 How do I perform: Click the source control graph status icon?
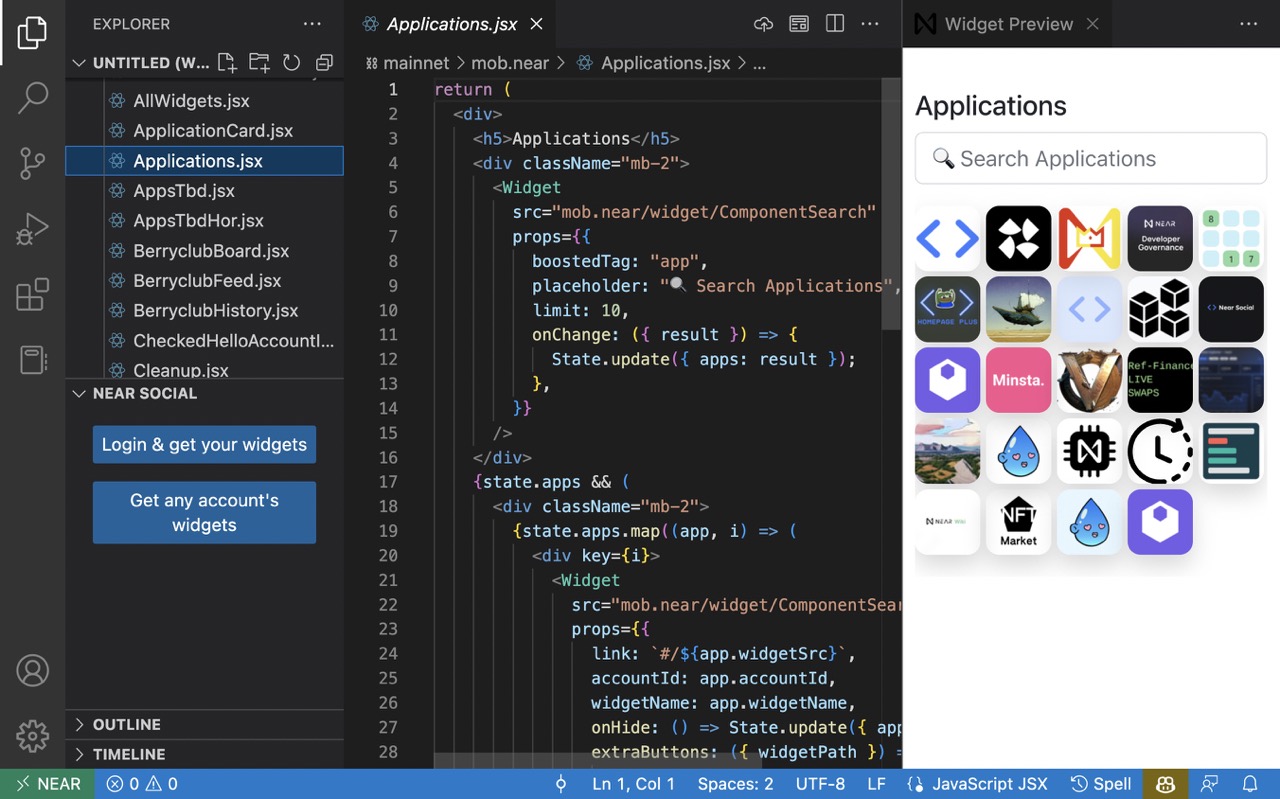pyautogui.click(x=561, y=784)
